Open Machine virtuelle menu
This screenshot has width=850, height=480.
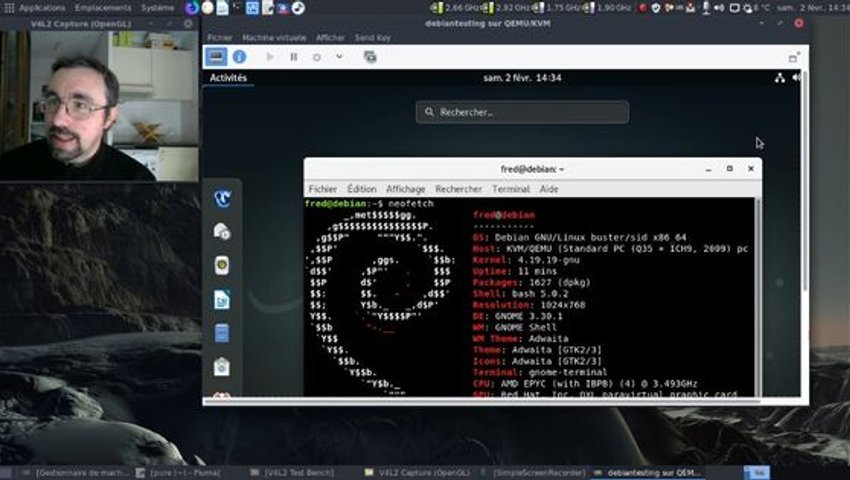coord(274,37)
